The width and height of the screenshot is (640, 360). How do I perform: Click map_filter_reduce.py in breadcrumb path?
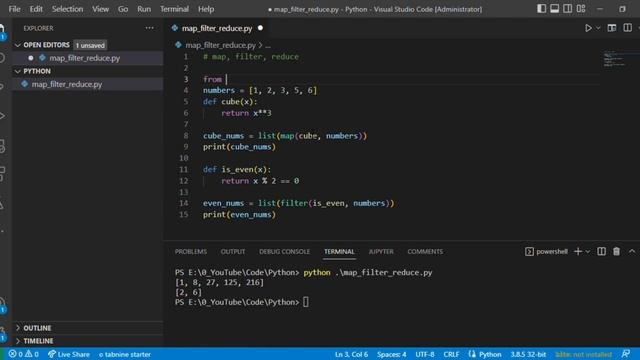tap(220, 45)
